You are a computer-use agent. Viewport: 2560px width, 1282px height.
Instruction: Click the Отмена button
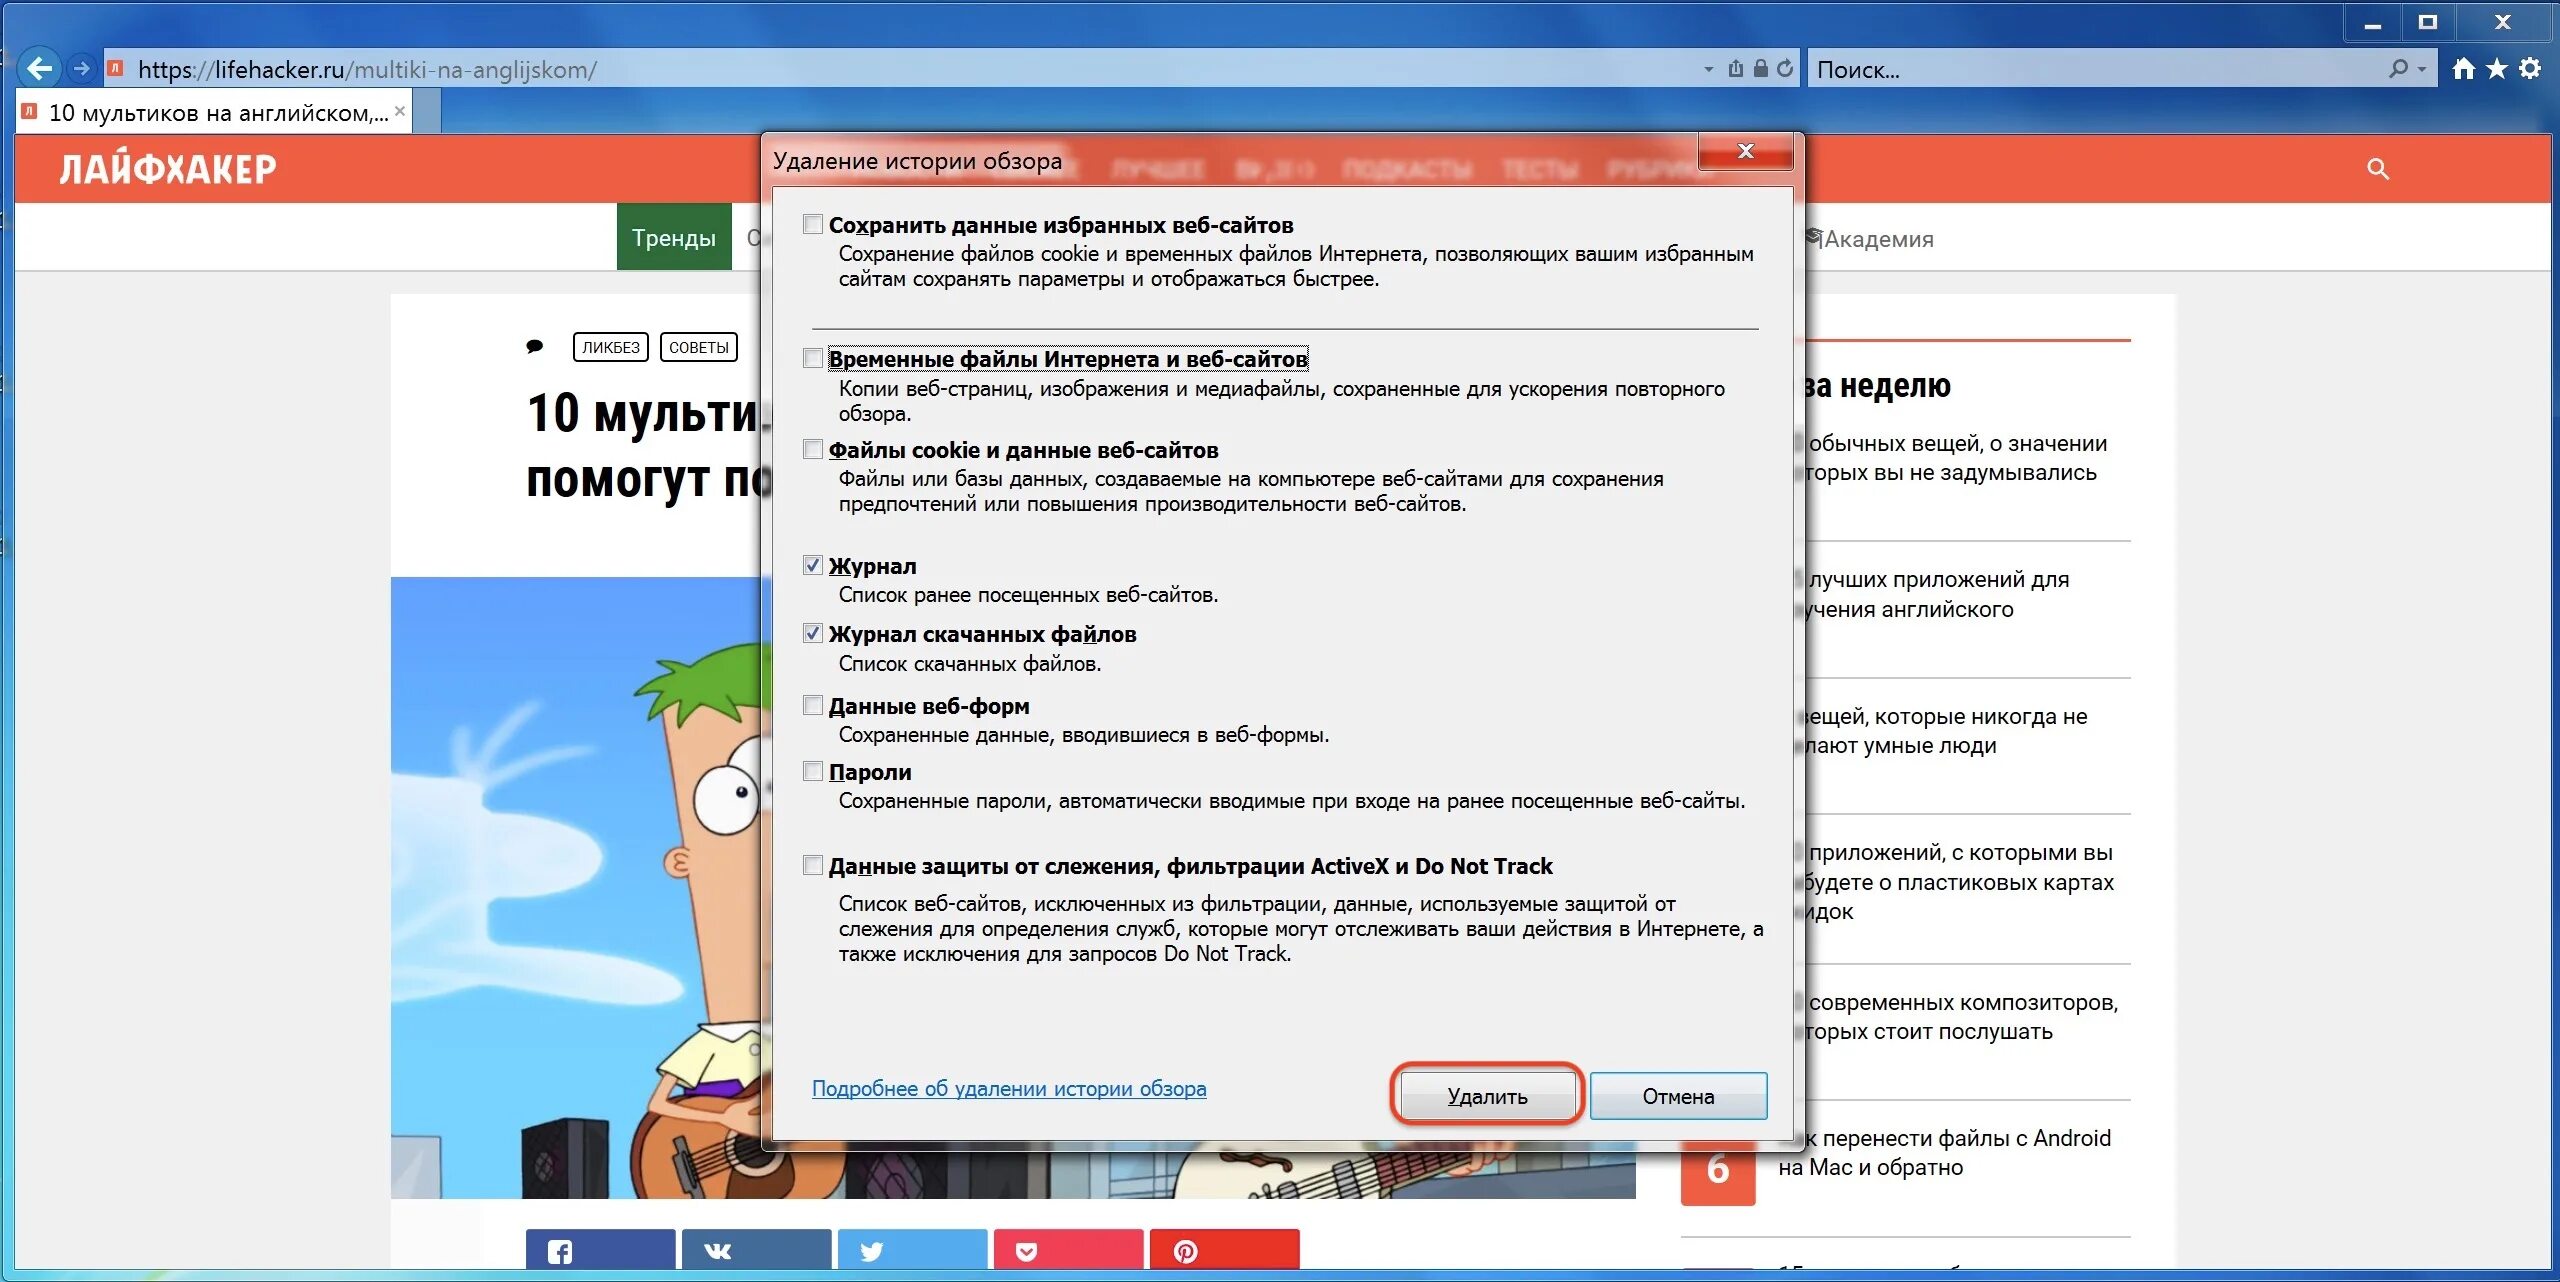pos(1678,1096)
